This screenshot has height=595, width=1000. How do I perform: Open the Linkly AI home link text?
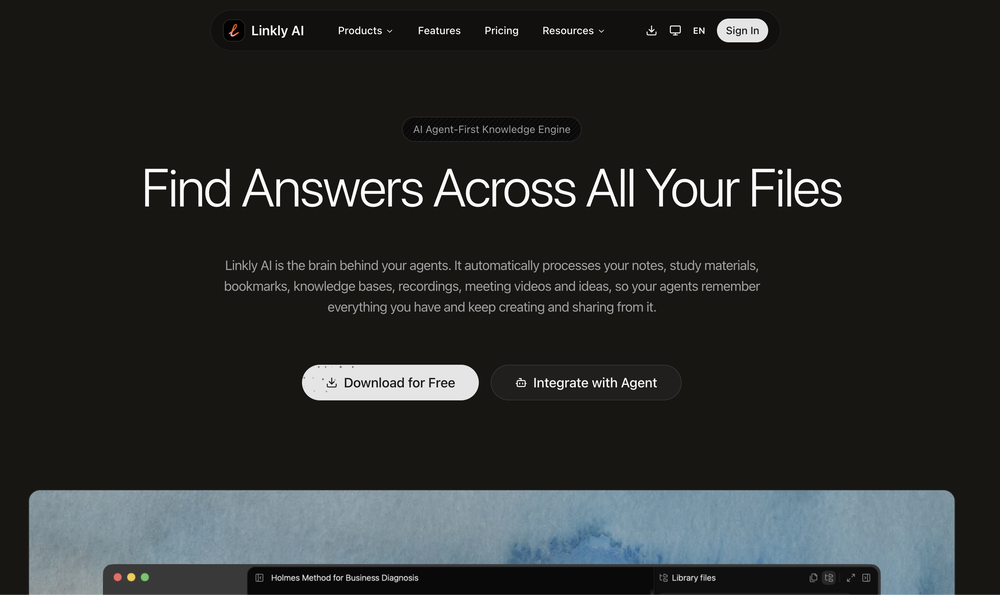click(277, 31)
